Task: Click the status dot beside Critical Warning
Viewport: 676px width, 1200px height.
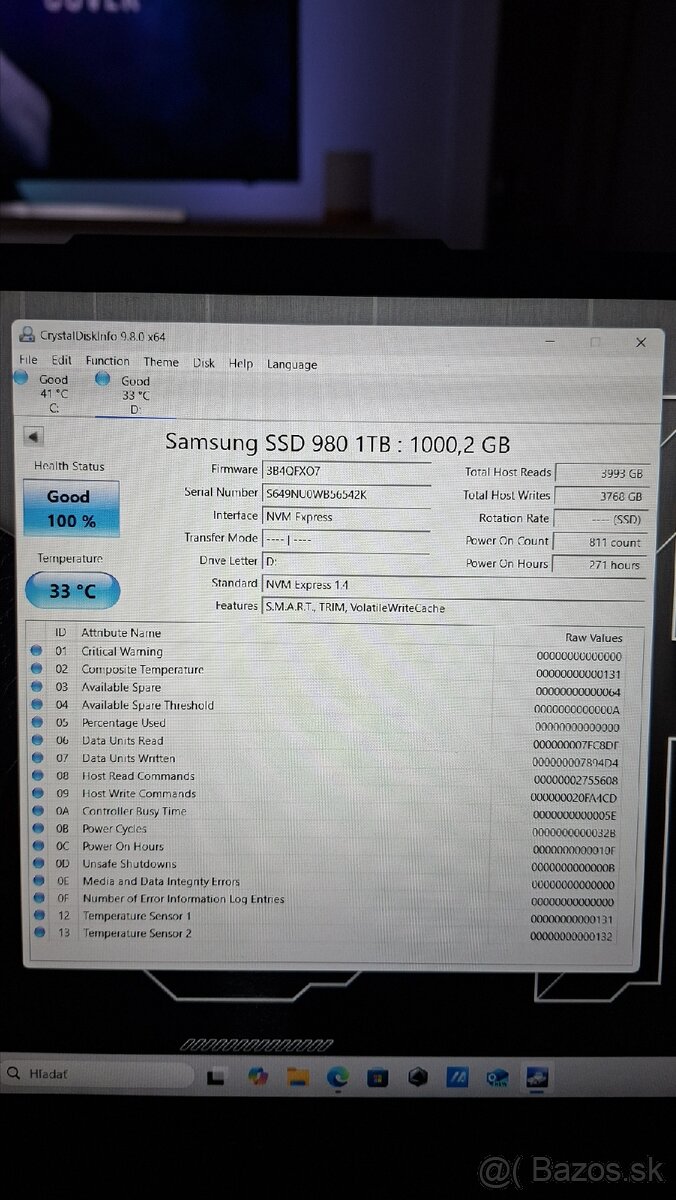Action: 37,651
